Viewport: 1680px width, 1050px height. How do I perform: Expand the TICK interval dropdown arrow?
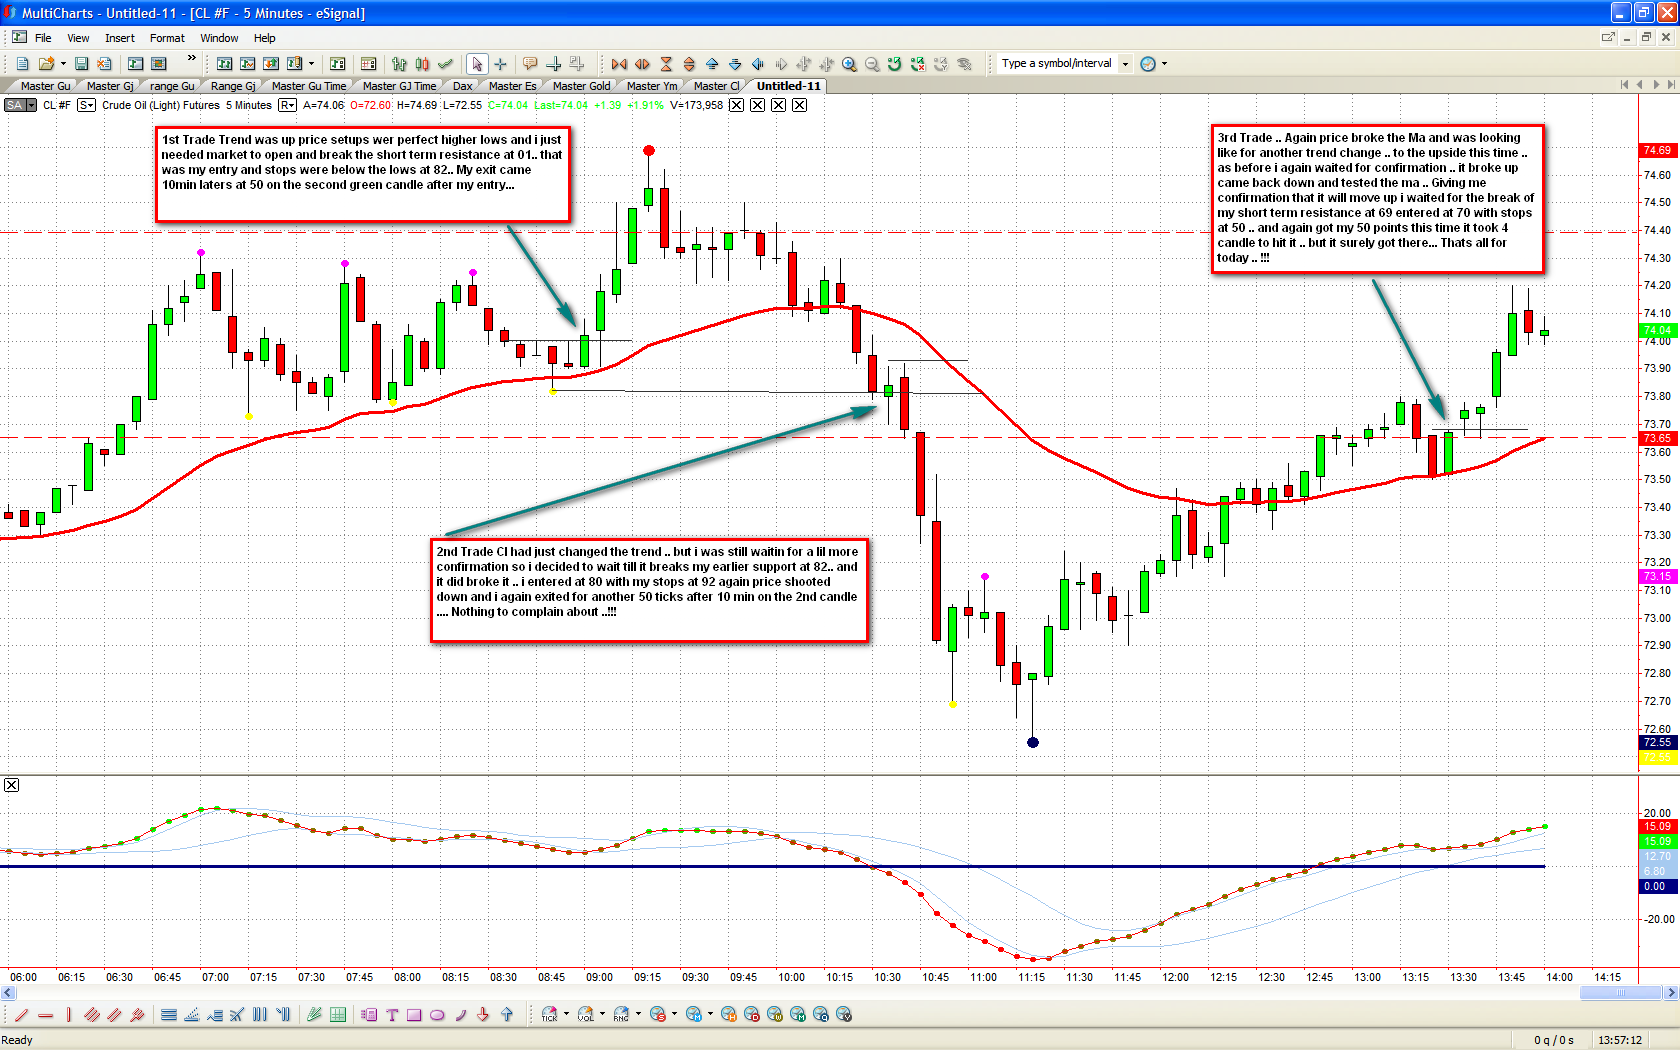point(567,1014)
